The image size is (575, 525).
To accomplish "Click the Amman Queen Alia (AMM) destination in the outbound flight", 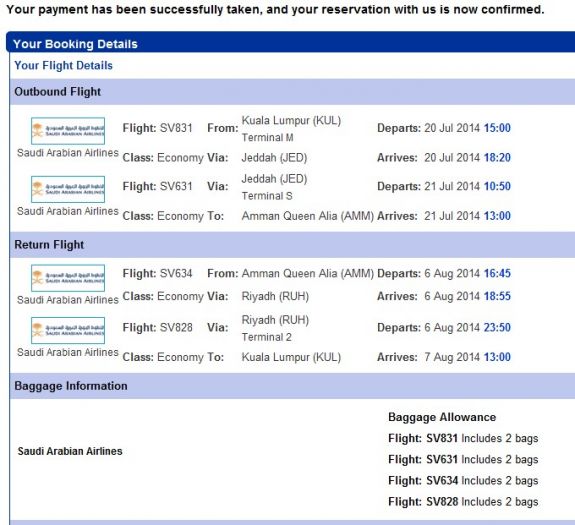I will (x=308, y=216).
